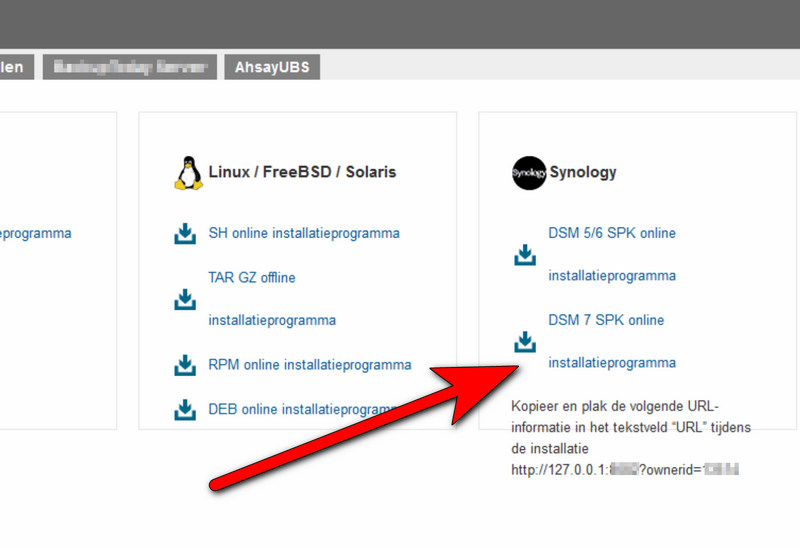Click download icon beside DSM 5/6 SPK installer
800x548 pixels.
[x=525, y=255]
